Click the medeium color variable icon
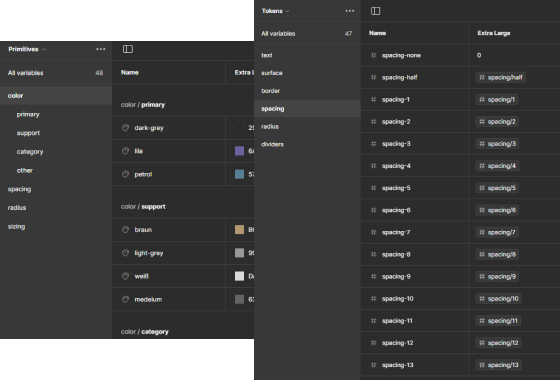 [x=125, y=299]
